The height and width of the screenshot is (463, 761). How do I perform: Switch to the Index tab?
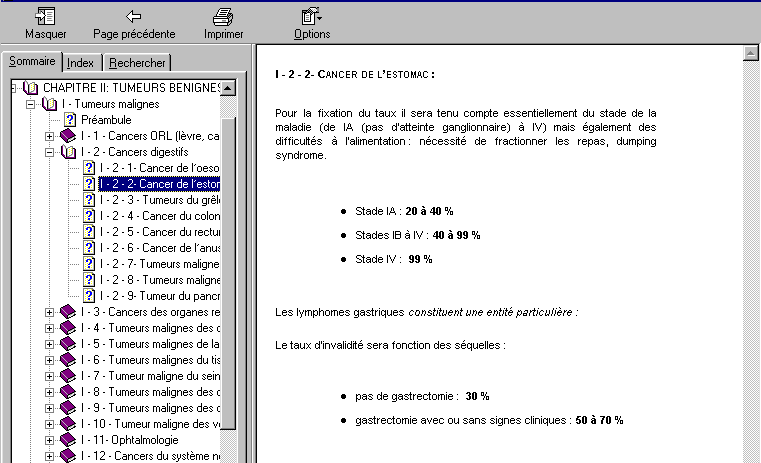[x=80, y=63]
